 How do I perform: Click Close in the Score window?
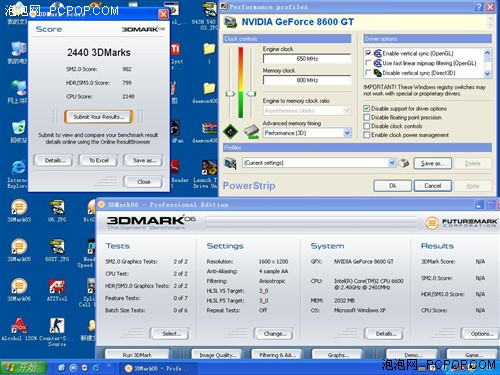coord(144,182)
